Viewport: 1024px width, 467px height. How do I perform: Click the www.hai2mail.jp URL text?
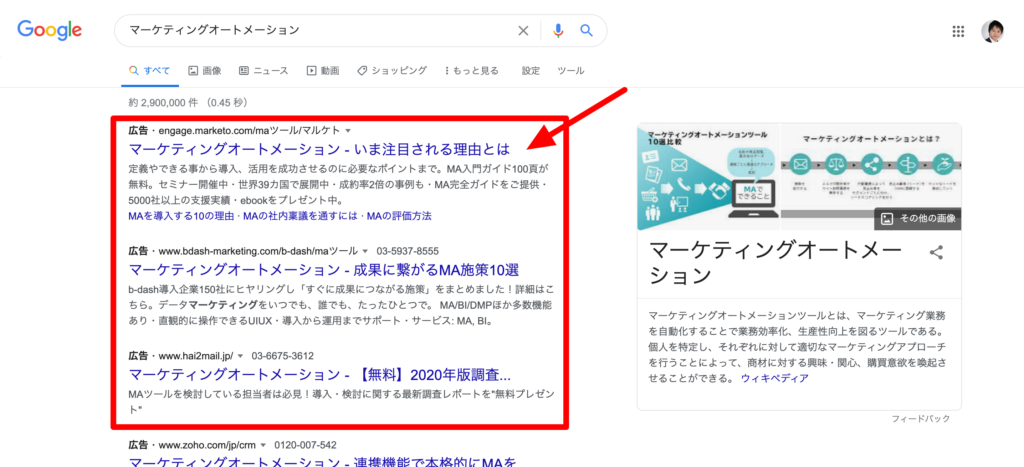click(196, 356)
